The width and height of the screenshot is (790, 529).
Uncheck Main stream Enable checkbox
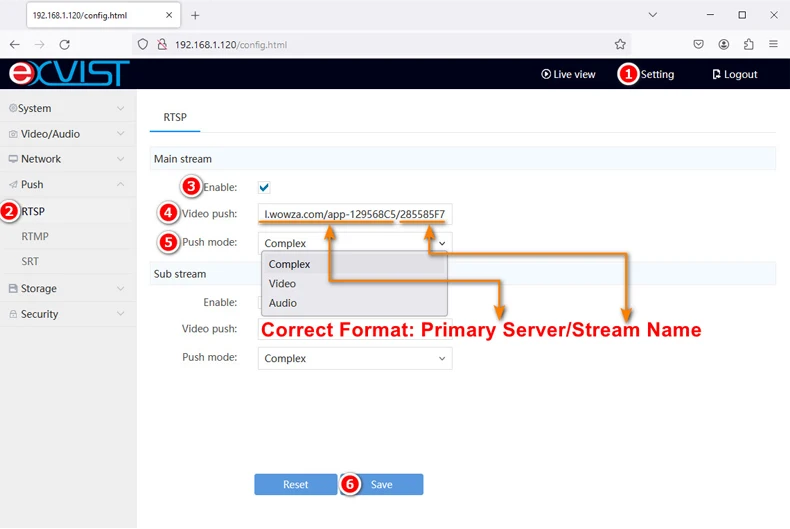pos(264,188)
